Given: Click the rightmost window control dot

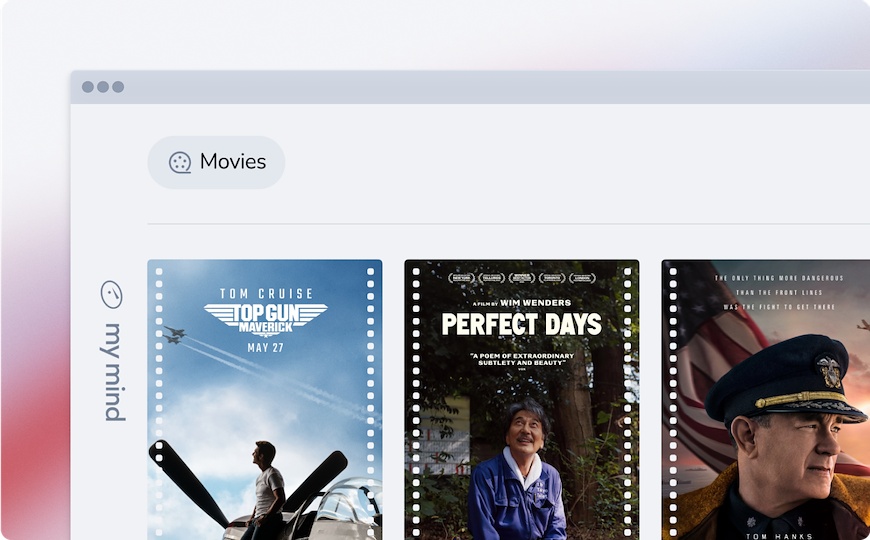Looking at the screenshot, I should [118, 87].
